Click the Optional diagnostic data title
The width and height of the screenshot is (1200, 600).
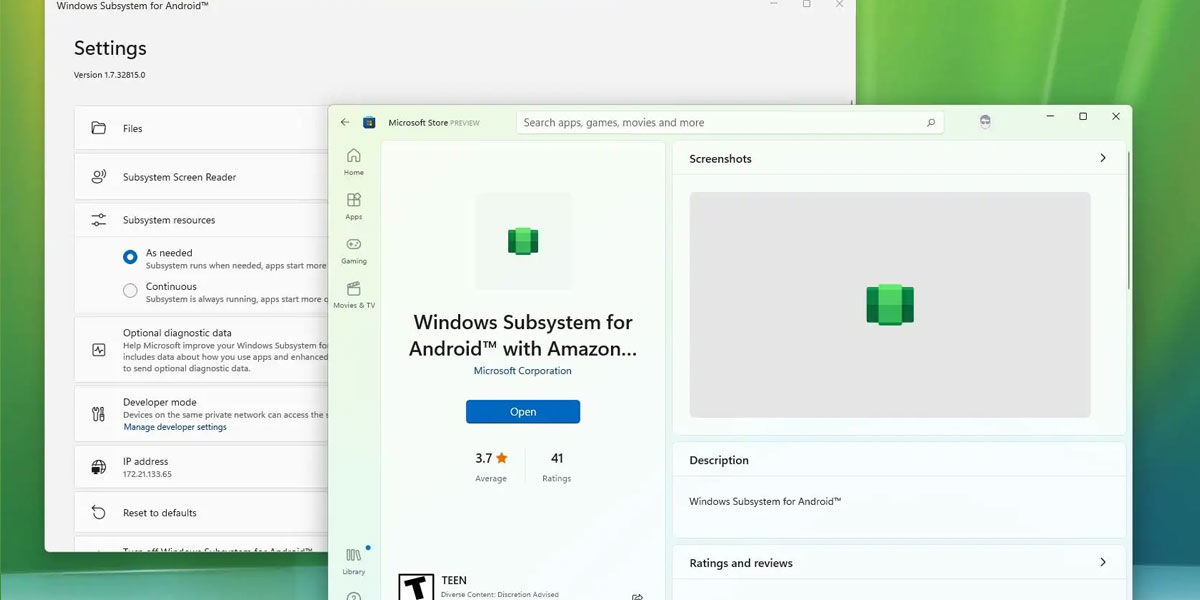click(x=177, y=333)
